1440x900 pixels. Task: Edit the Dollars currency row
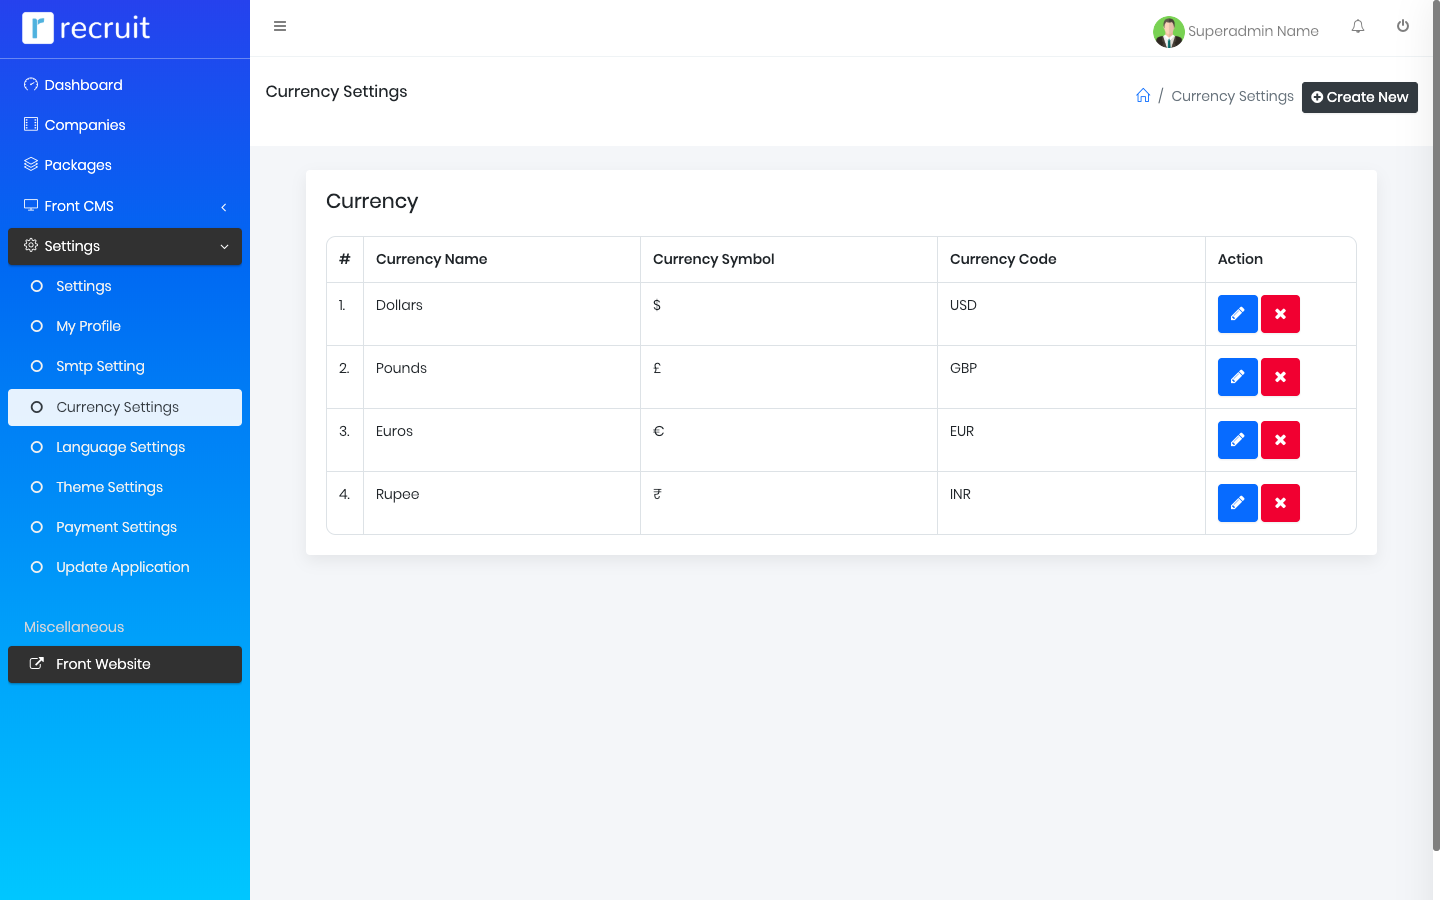click(x=1237, y=314)
